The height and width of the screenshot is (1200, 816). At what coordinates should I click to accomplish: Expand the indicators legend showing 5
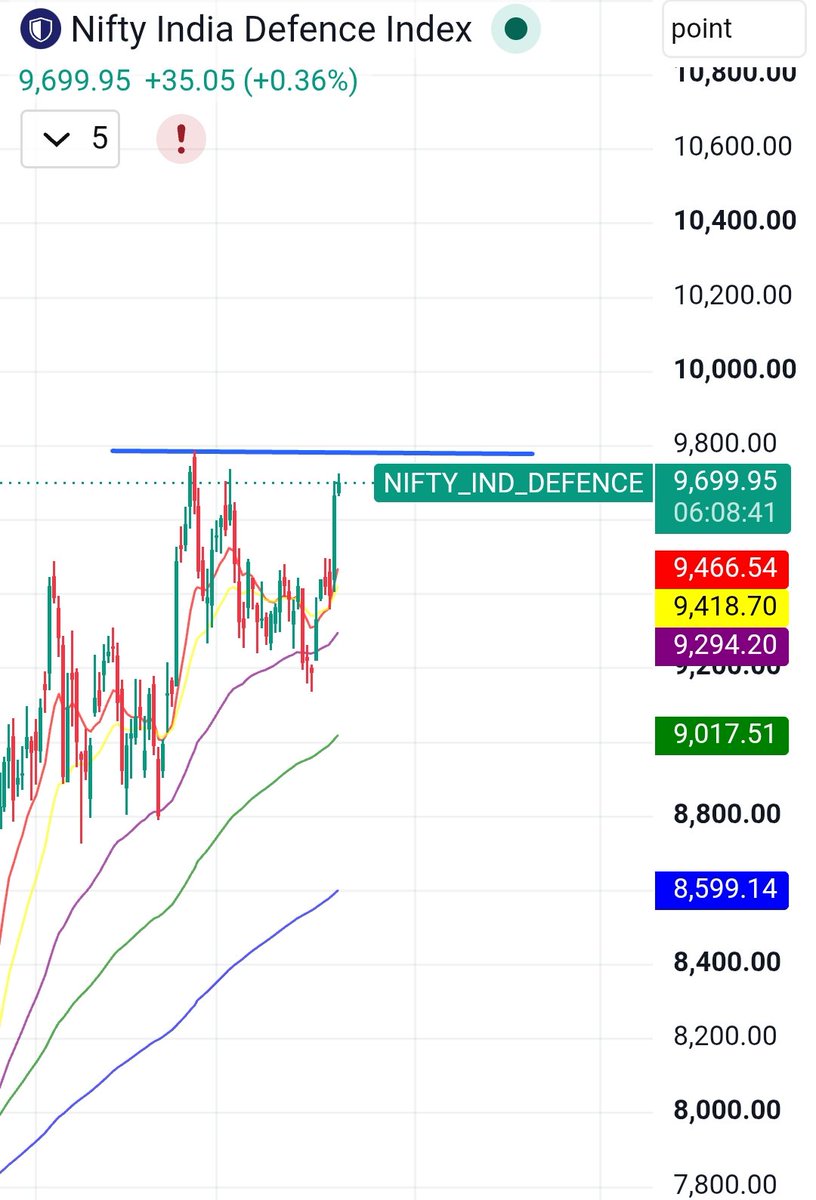click(71, 138)
